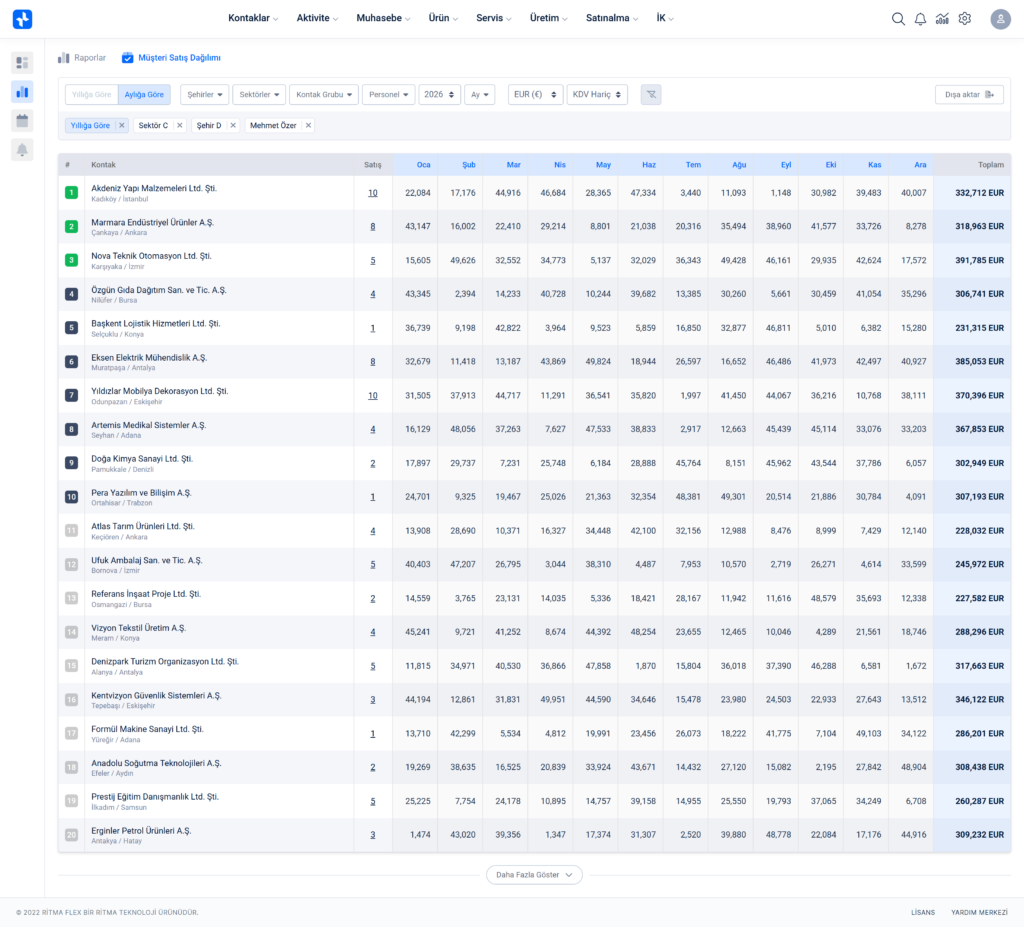Remove the Sektör C filter tag
The image size is (1024, 927).
(x=180, y=126)
